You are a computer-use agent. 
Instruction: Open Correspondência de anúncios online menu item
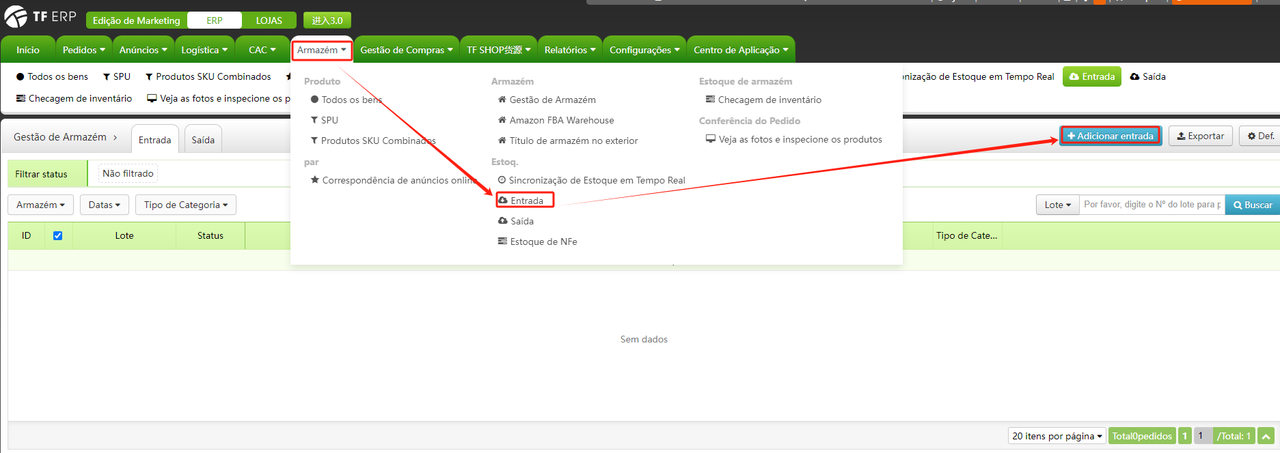click(x=394, y=180)
